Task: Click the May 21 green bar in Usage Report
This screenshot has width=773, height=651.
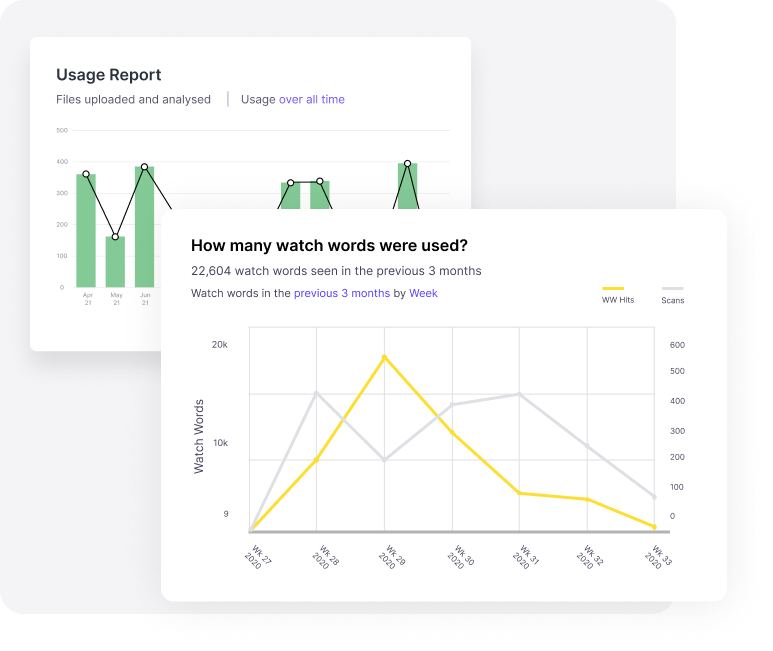Action: click(x=115, y=262)
